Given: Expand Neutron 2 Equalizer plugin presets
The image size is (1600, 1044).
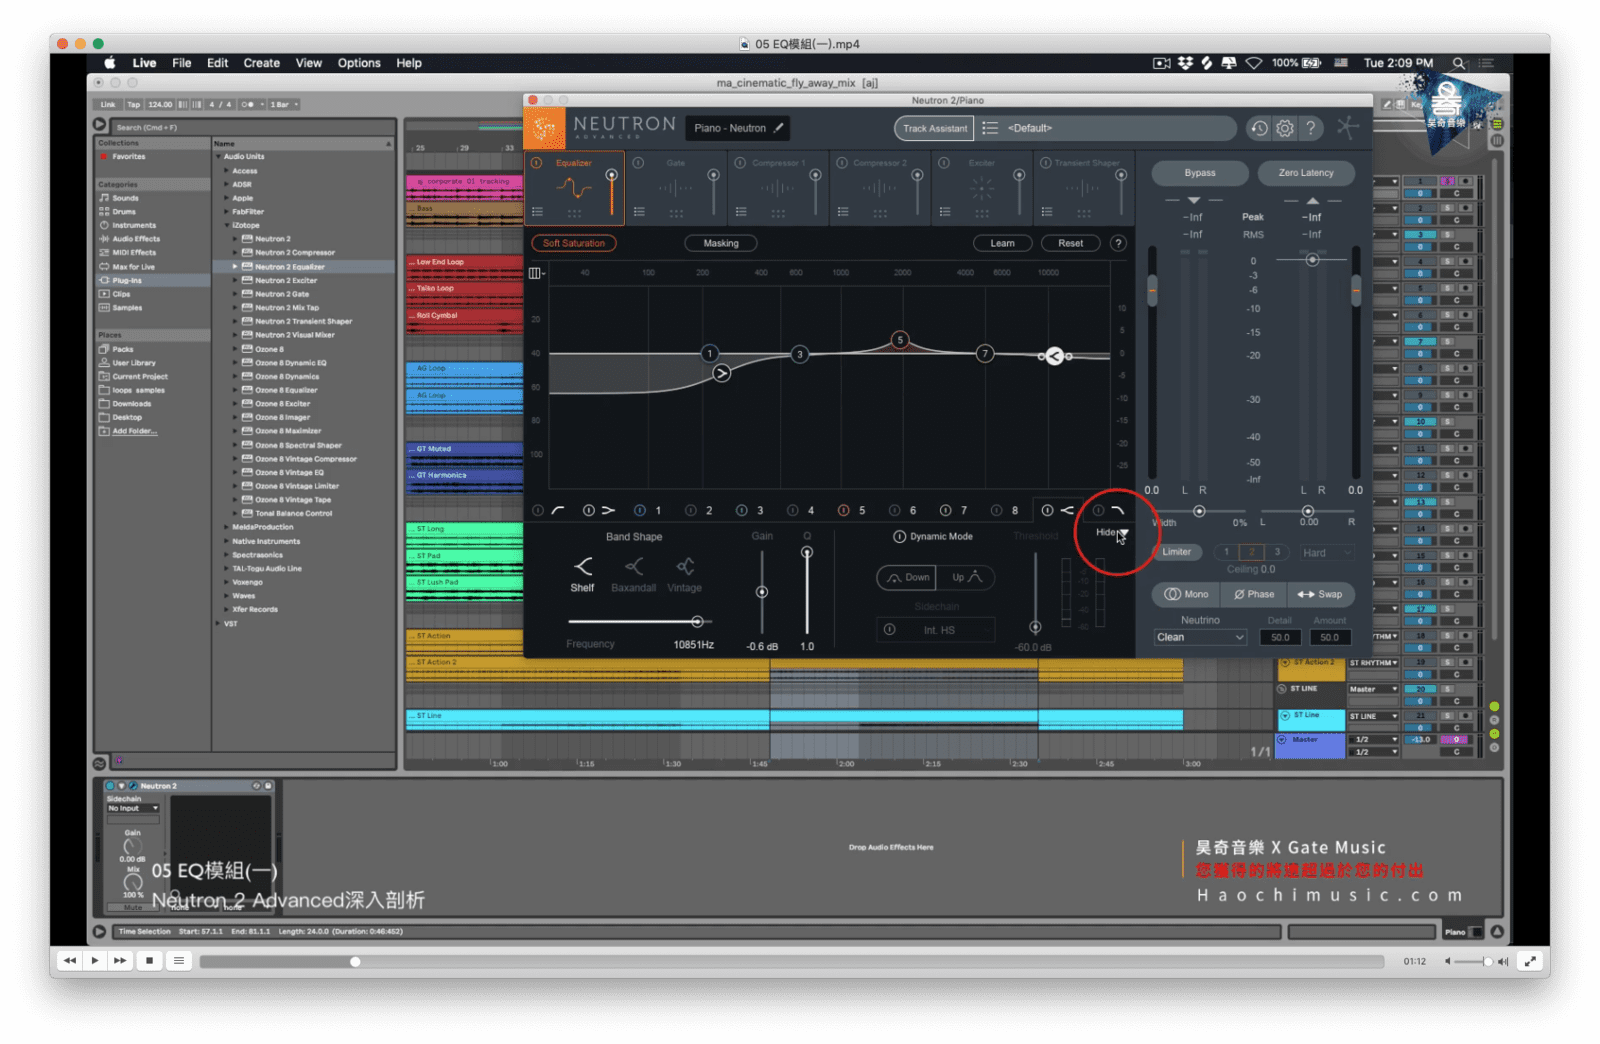Looking at the screenshot, I should (x=236, y=267).
